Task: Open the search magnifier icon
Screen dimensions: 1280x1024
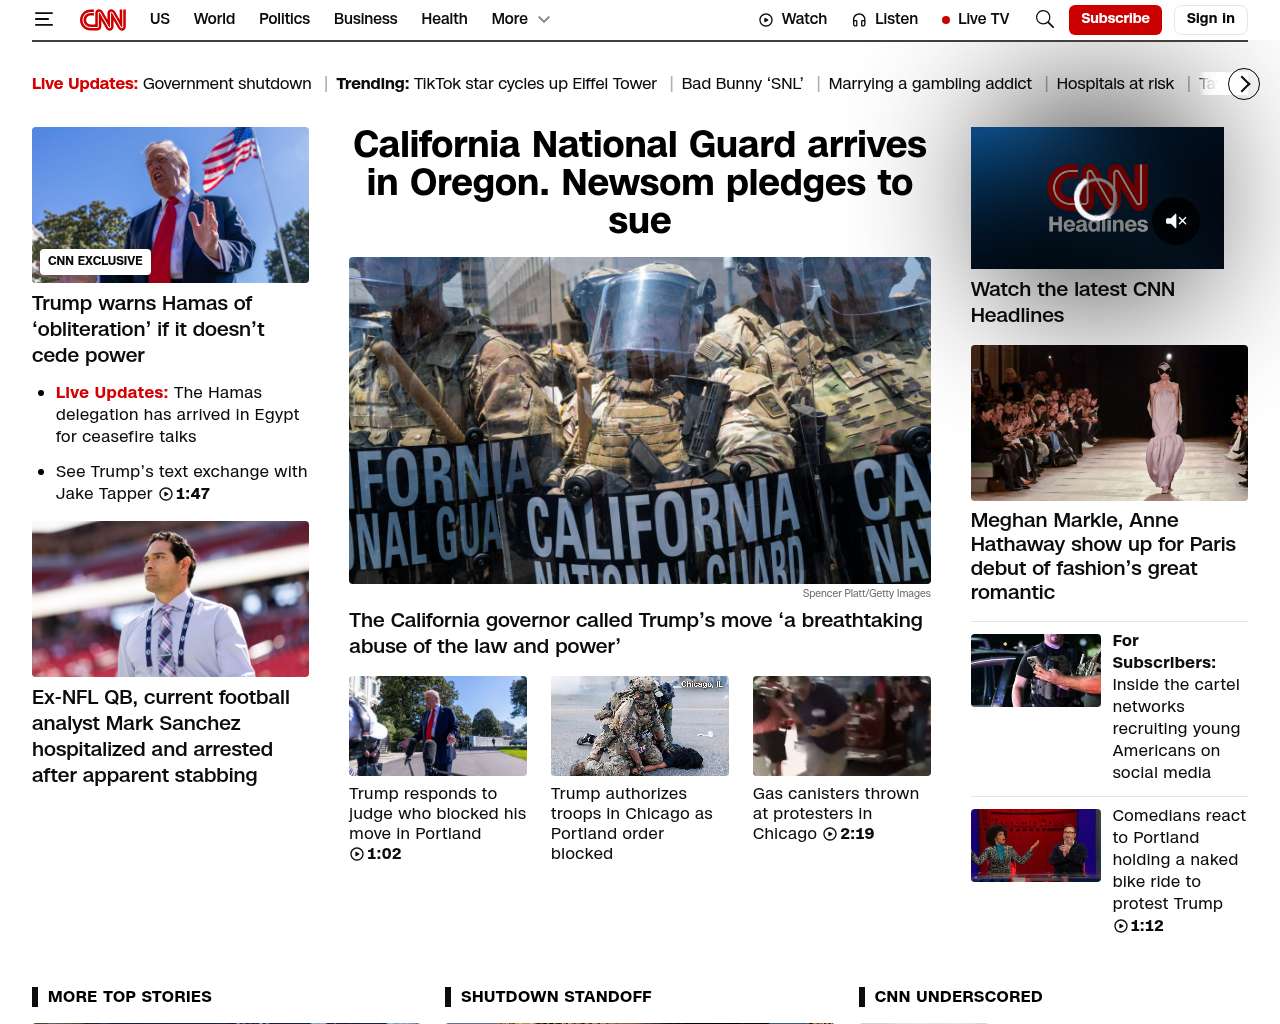Action: coord(1044,19)
